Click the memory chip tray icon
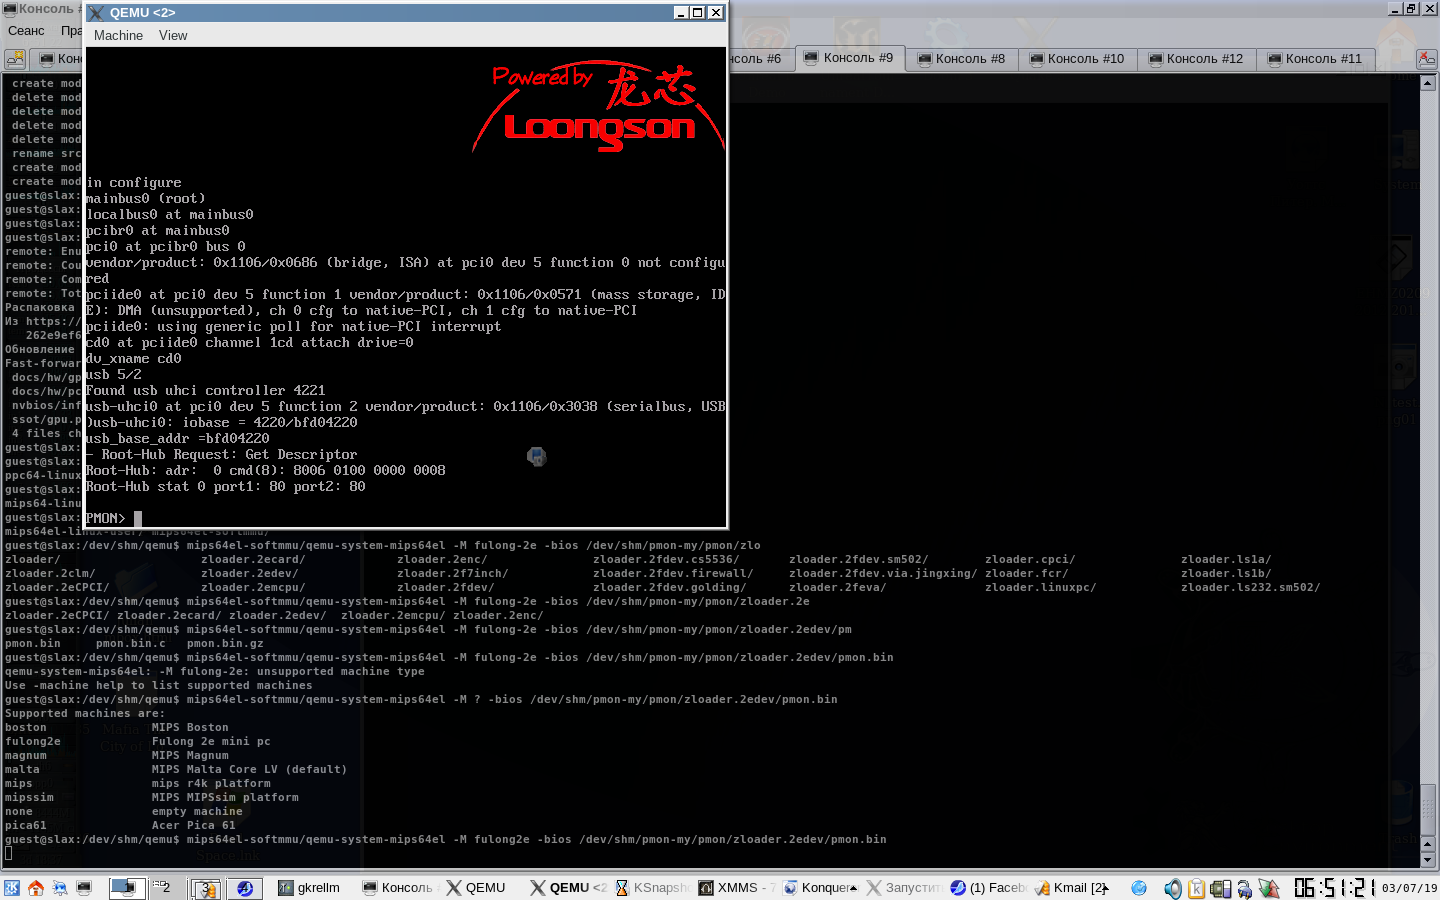 1220,888
